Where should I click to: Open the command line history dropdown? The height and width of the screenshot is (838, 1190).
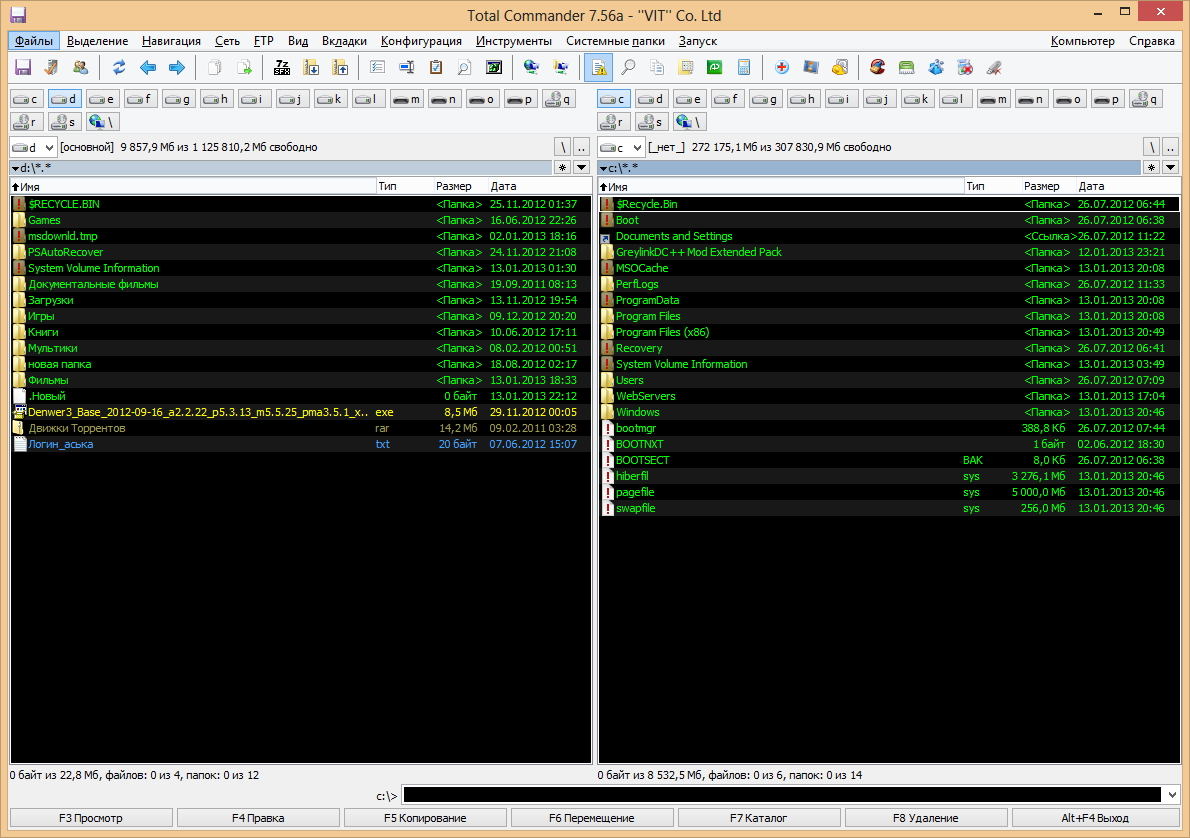[x=1173, y=795]
